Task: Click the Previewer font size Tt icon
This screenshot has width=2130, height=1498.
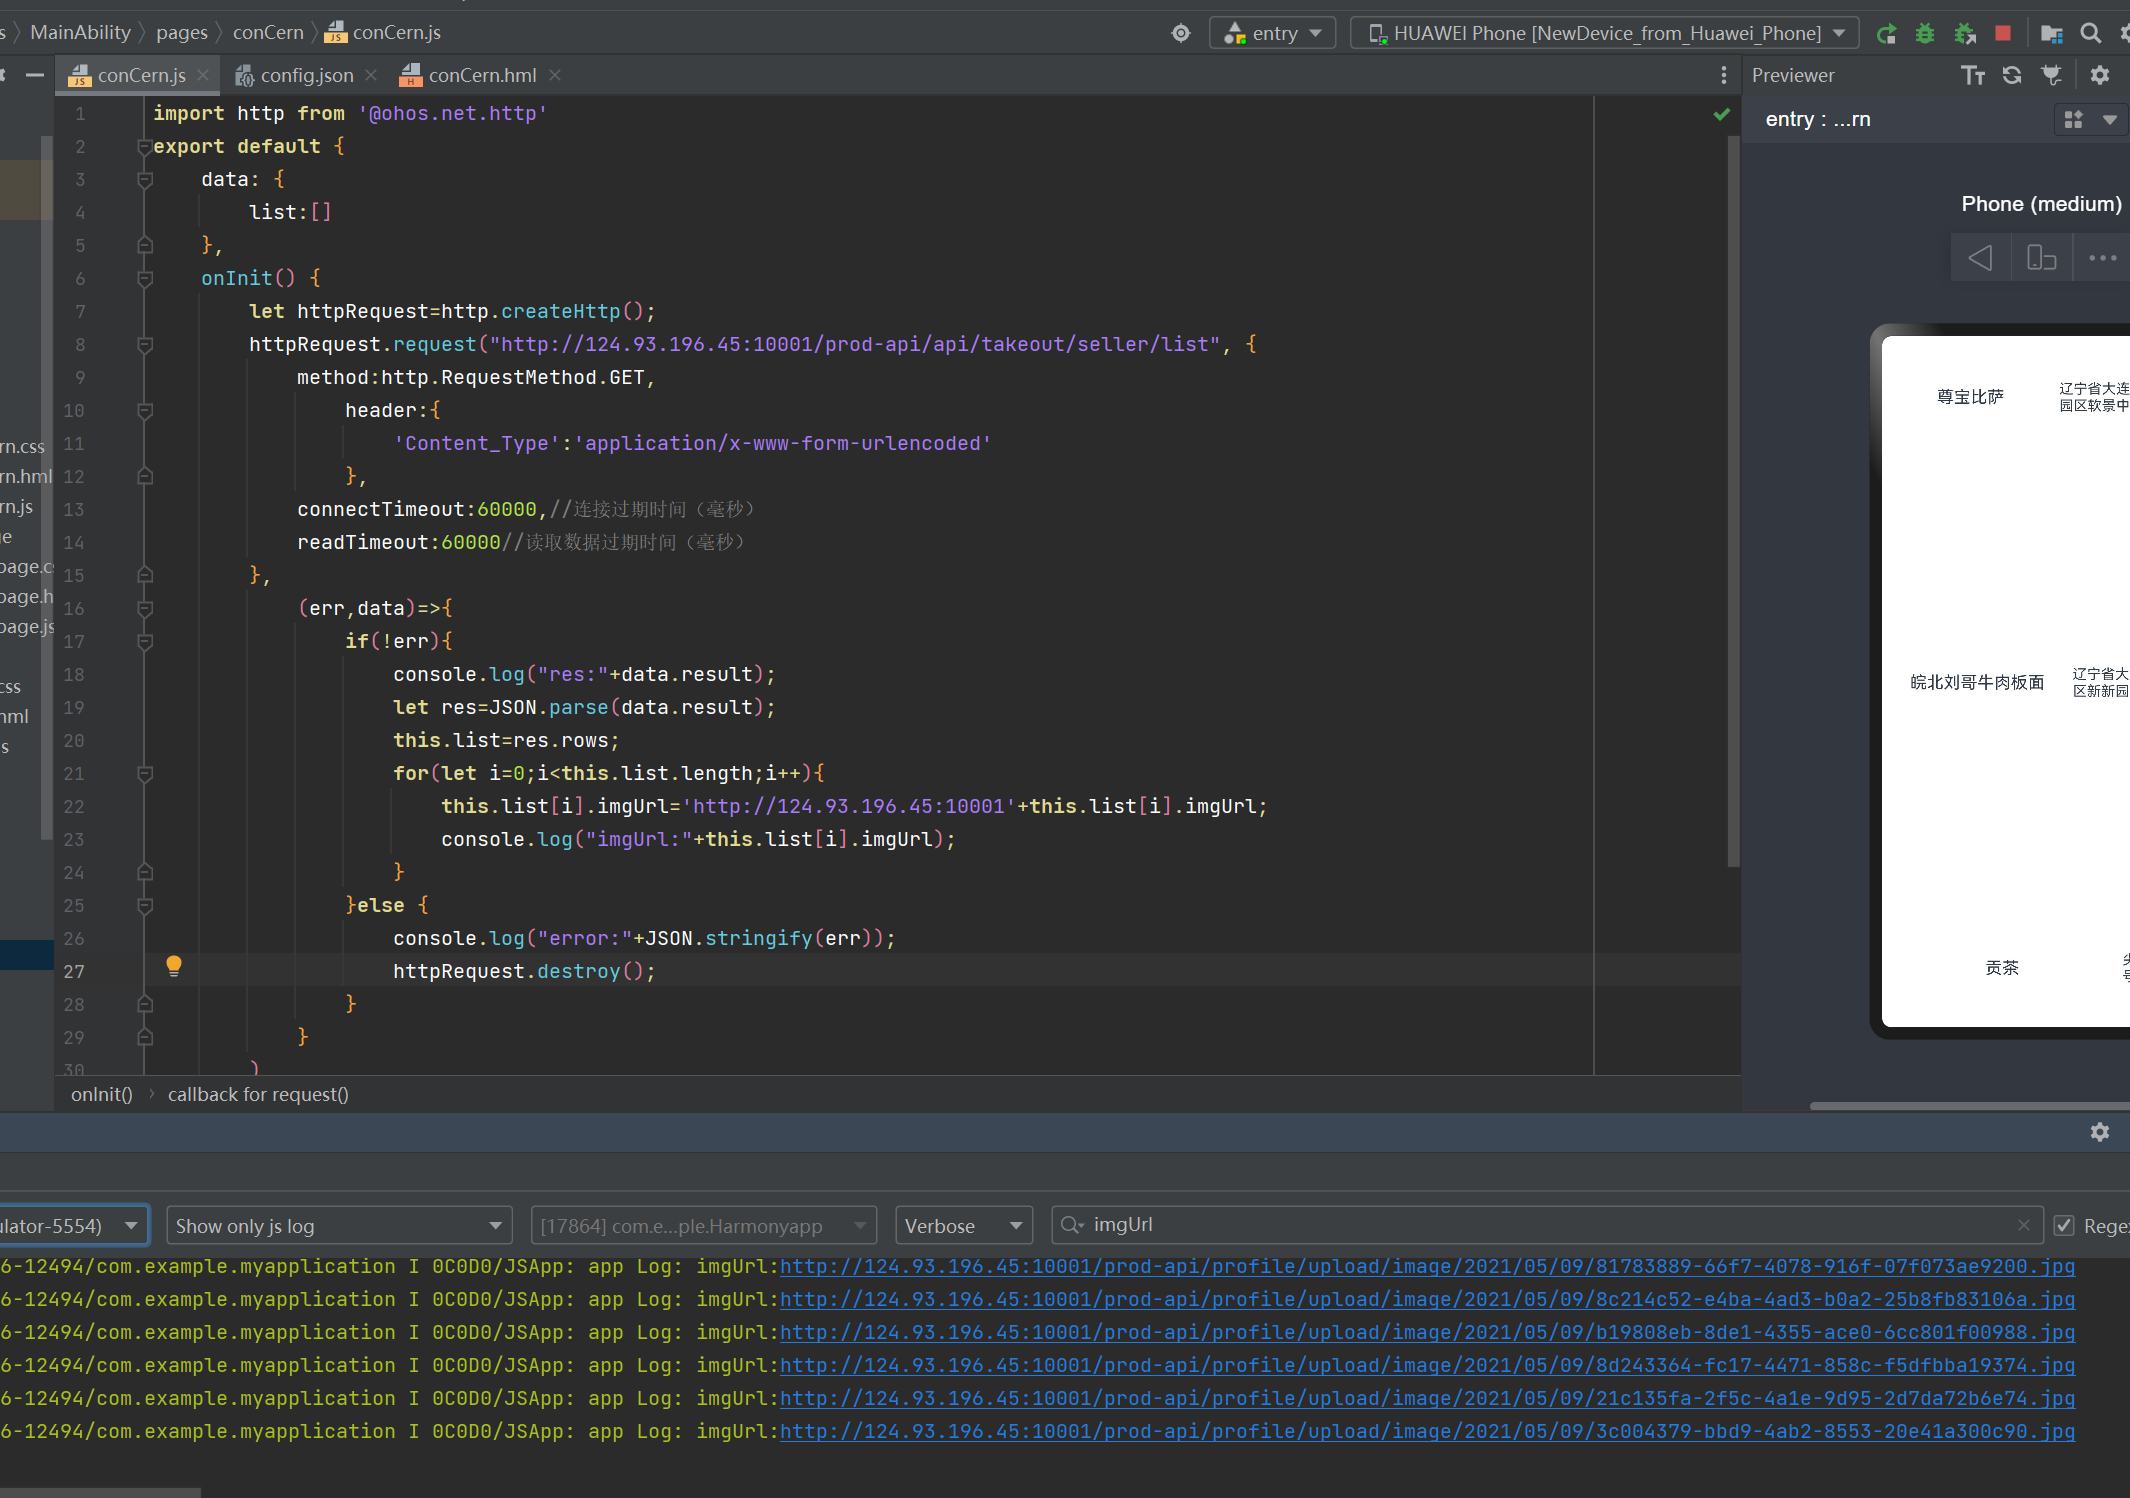Action: (1972, 75)
